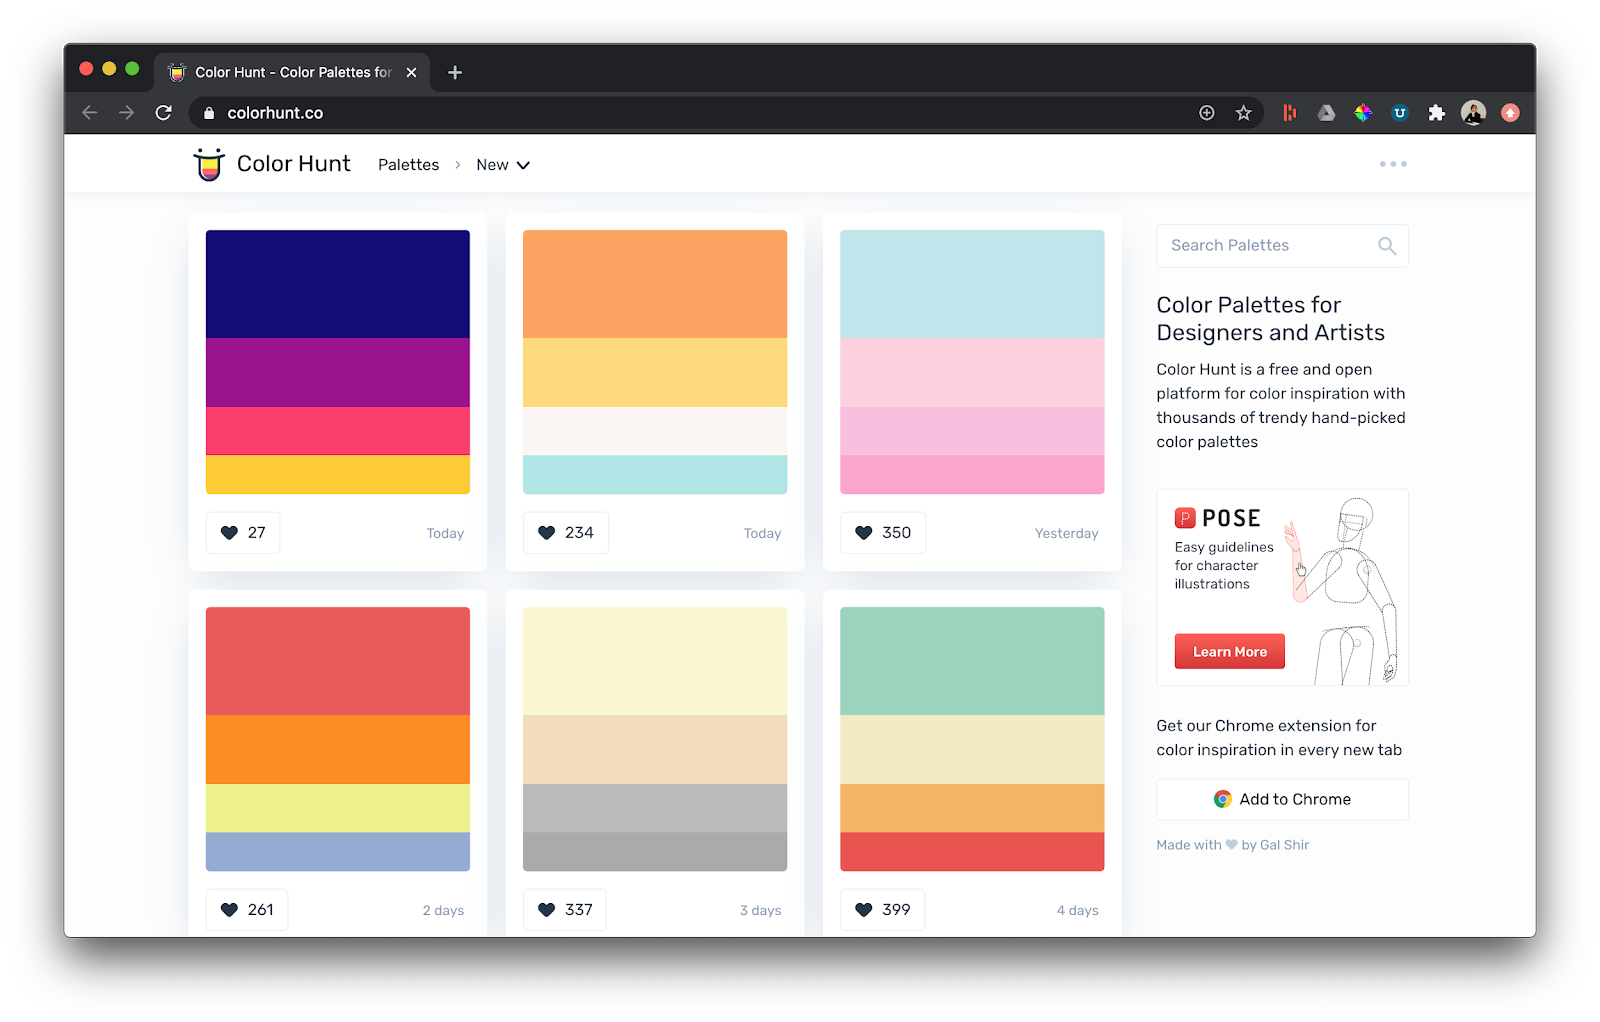Pick the dark navy stripe in 27-likes palette
The image size is (1600, 1022).
[x=338, y=284]
